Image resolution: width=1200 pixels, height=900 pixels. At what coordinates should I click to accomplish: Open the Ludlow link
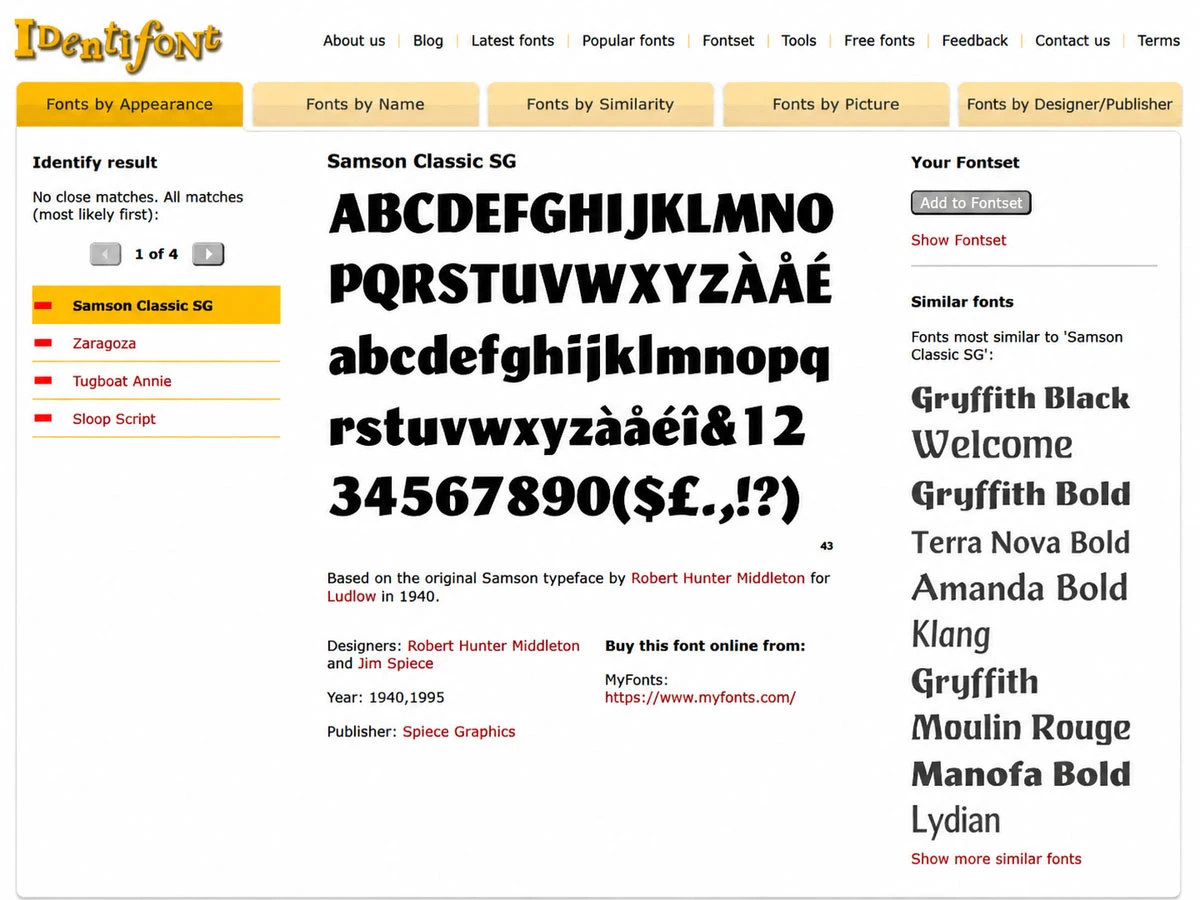point(351,596)
